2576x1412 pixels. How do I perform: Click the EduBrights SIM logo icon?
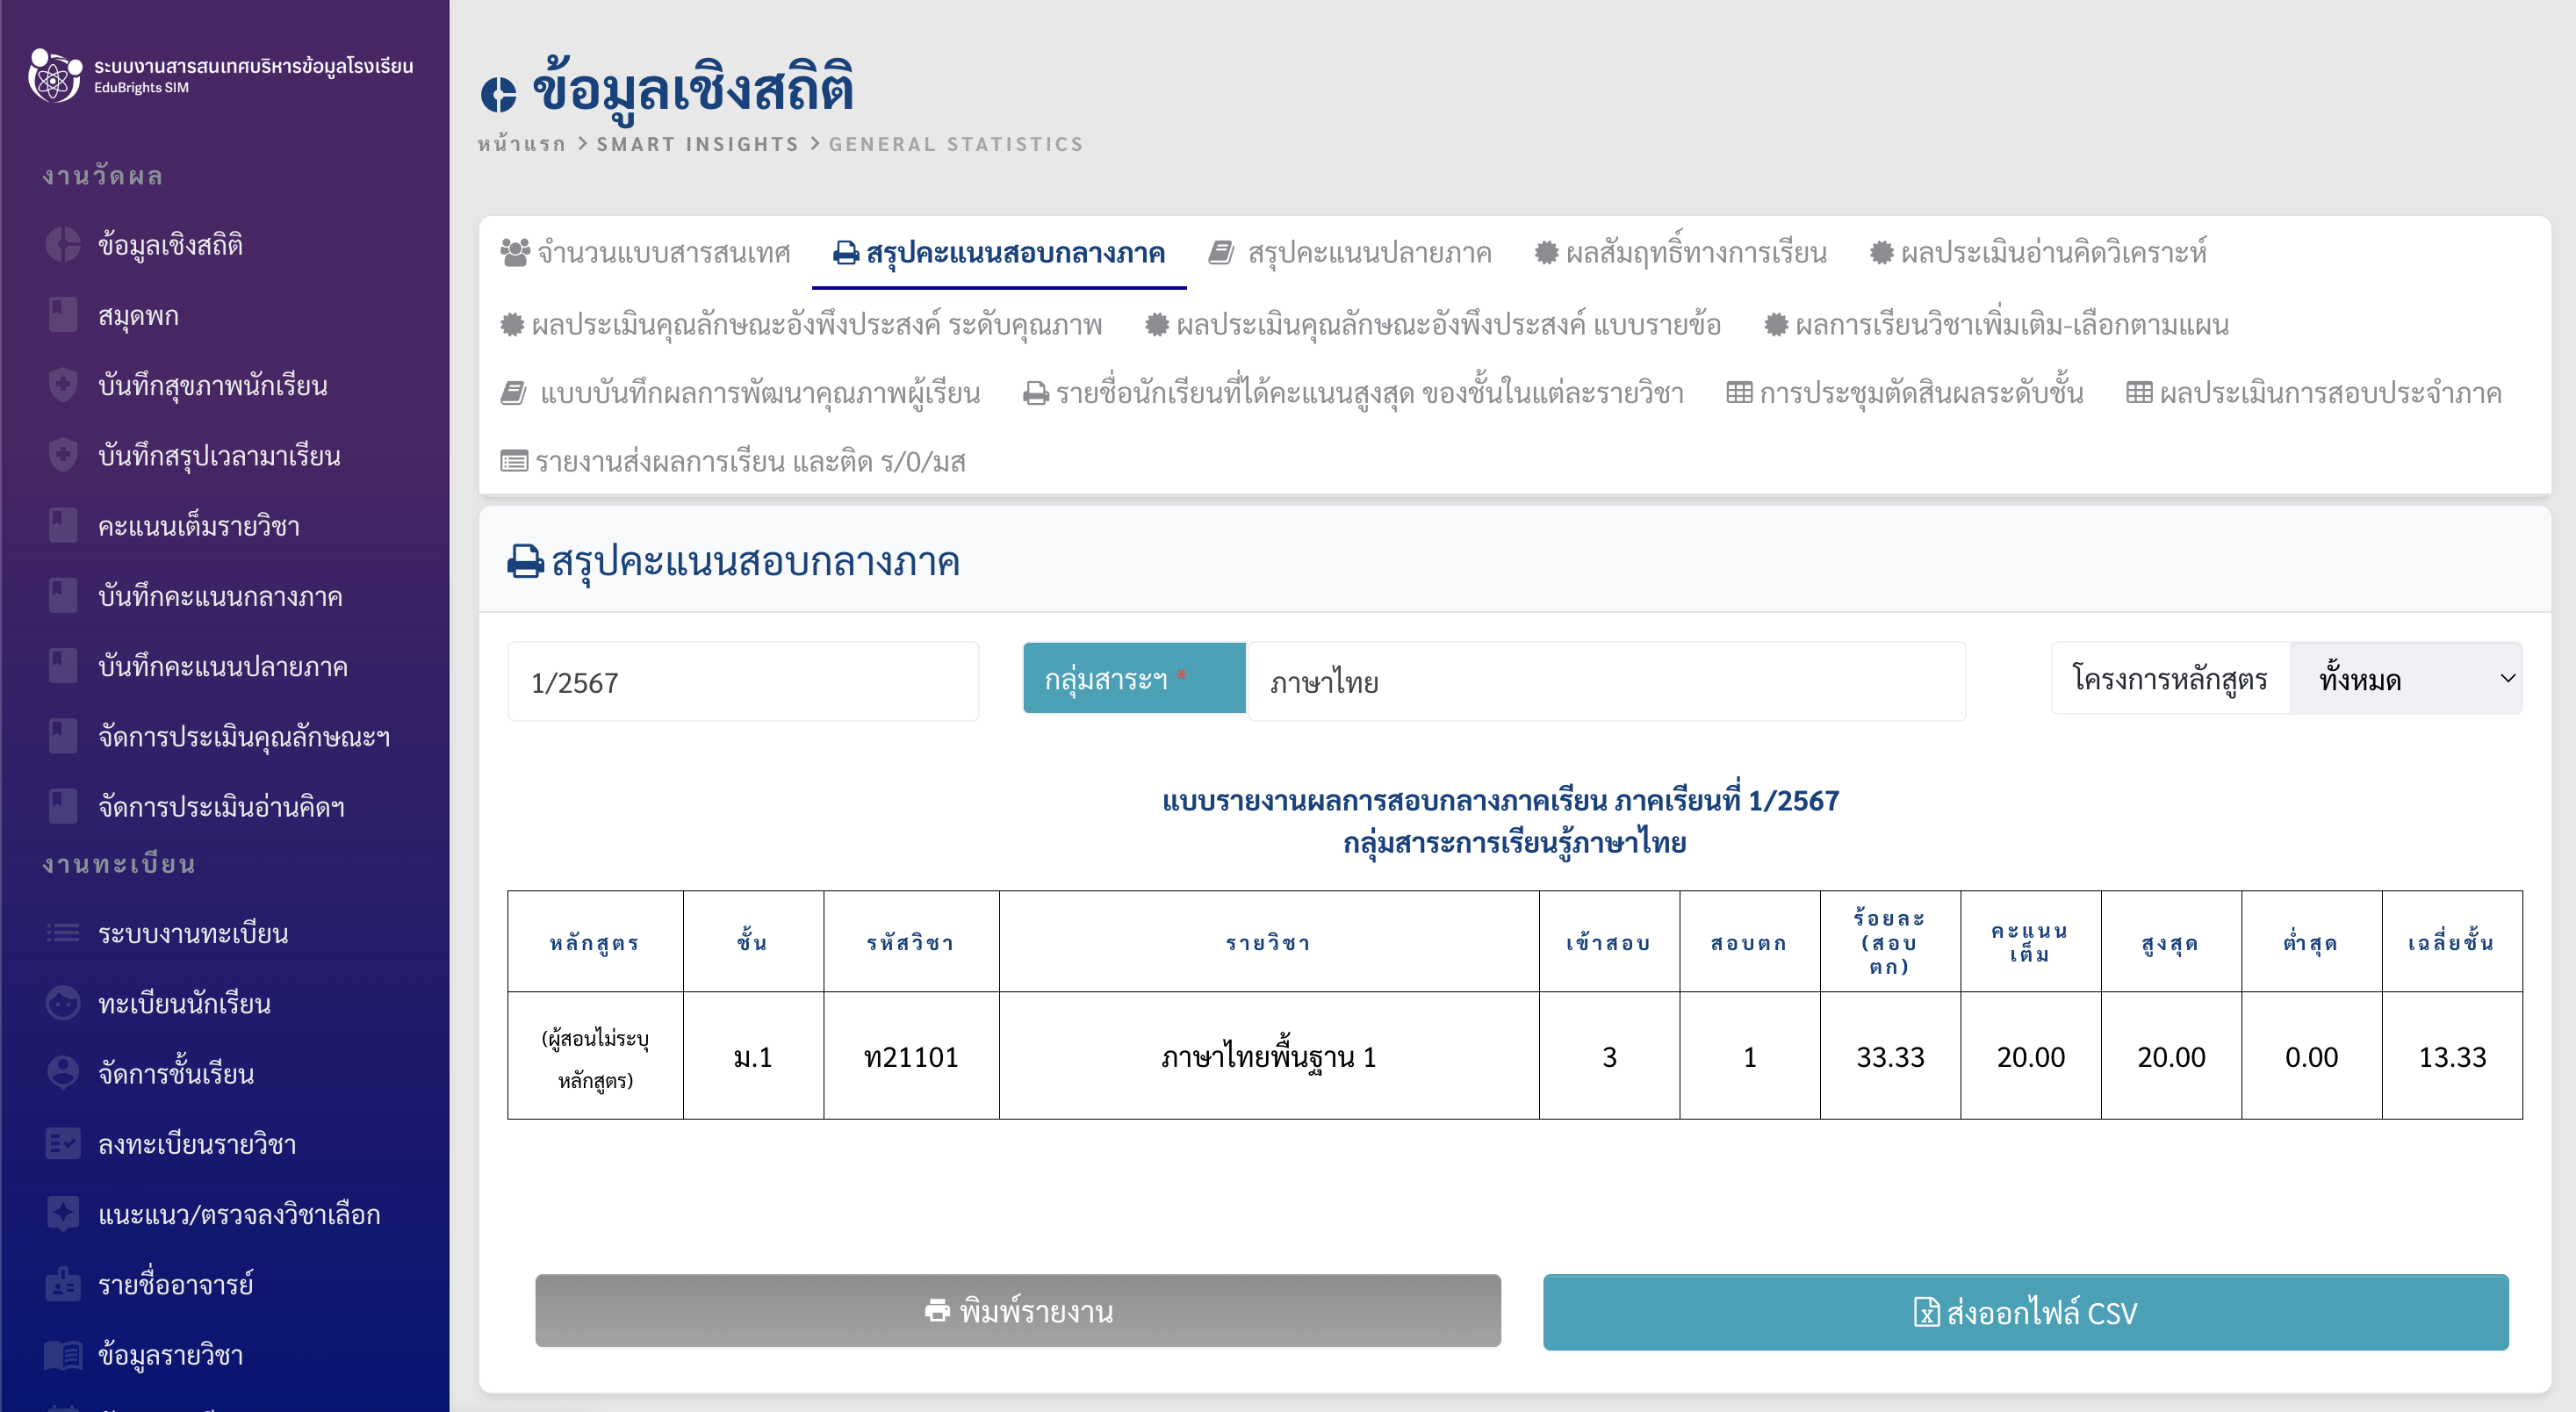pyautogui.click(x=55, y=76)
